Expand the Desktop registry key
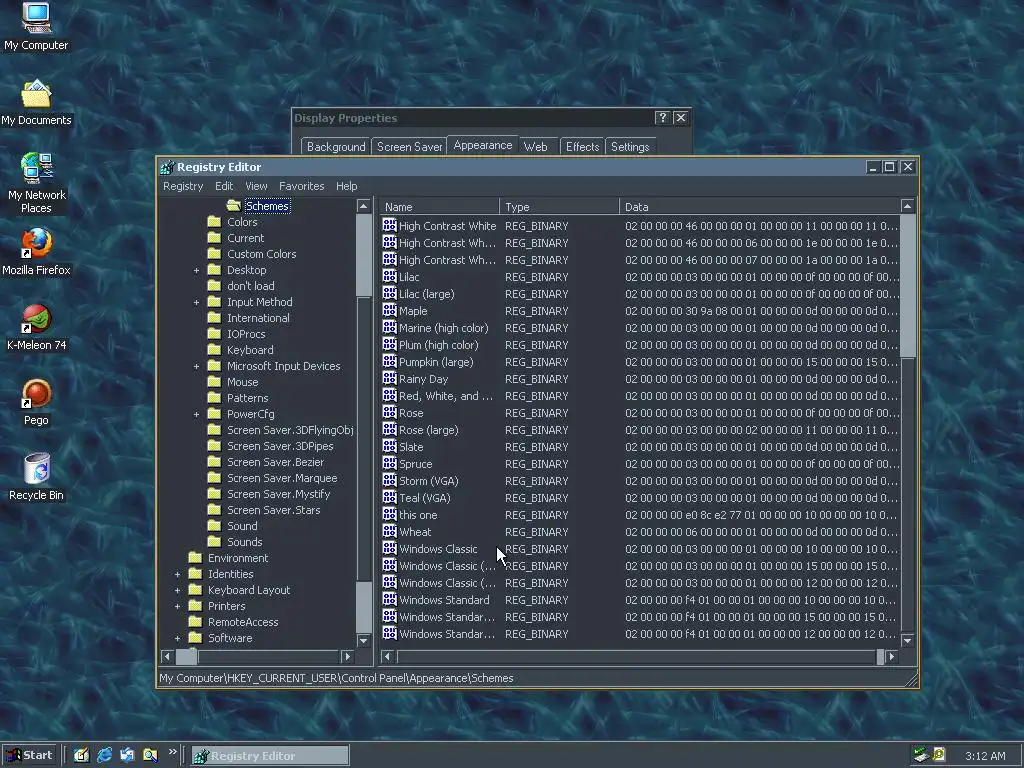1024x768 pixels. point(197,270)
